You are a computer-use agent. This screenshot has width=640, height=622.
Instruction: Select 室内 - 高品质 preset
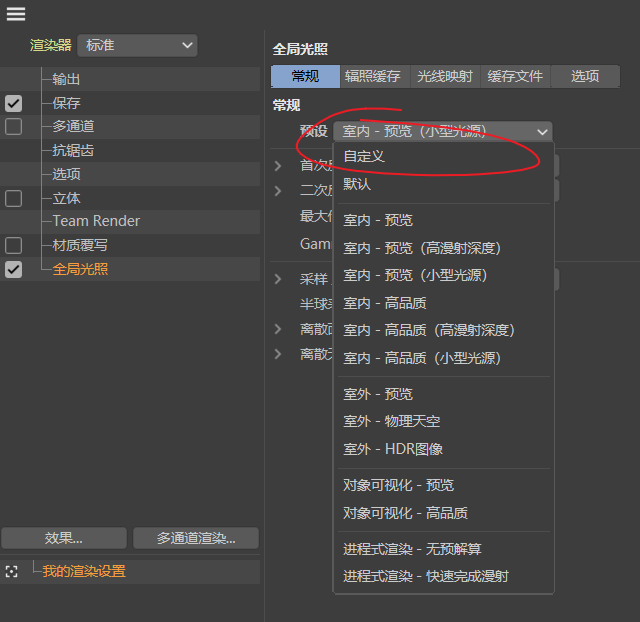[x=385, y=302]
